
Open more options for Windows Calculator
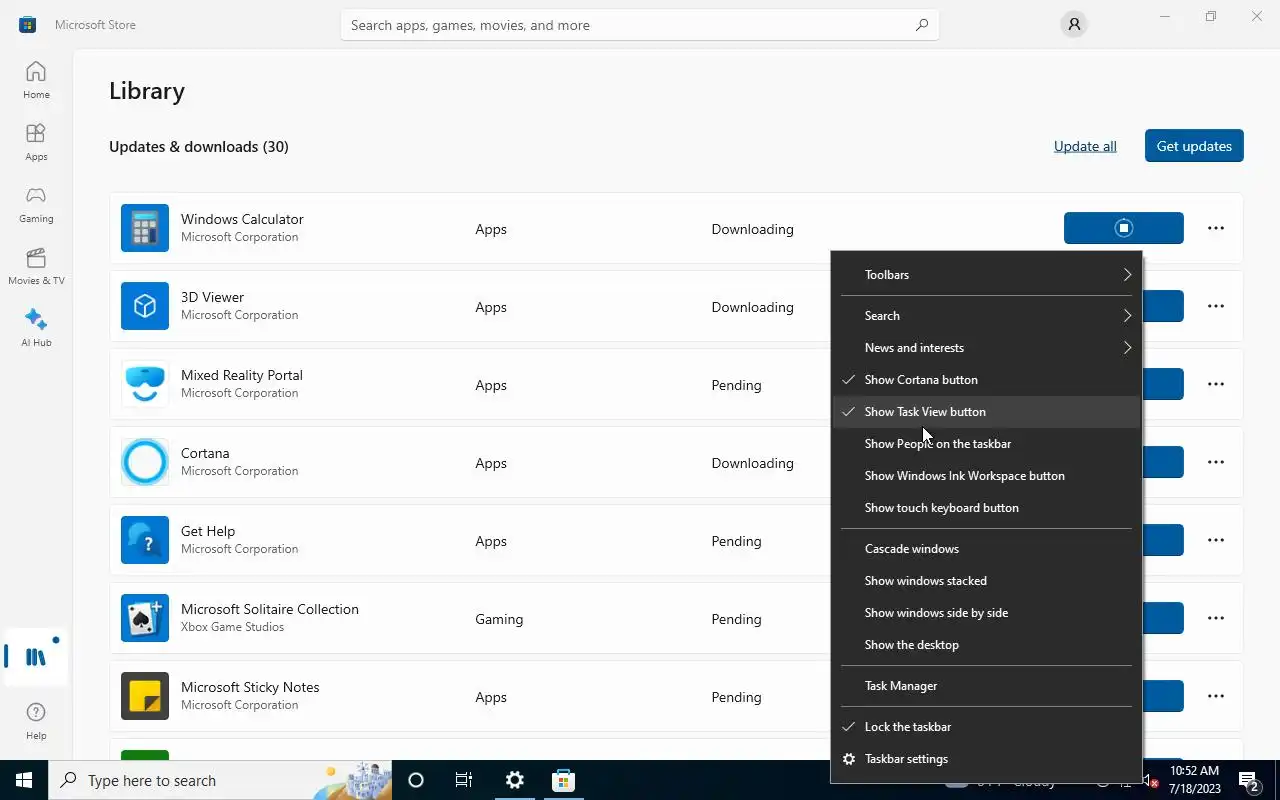click(x=1216, y=228)
